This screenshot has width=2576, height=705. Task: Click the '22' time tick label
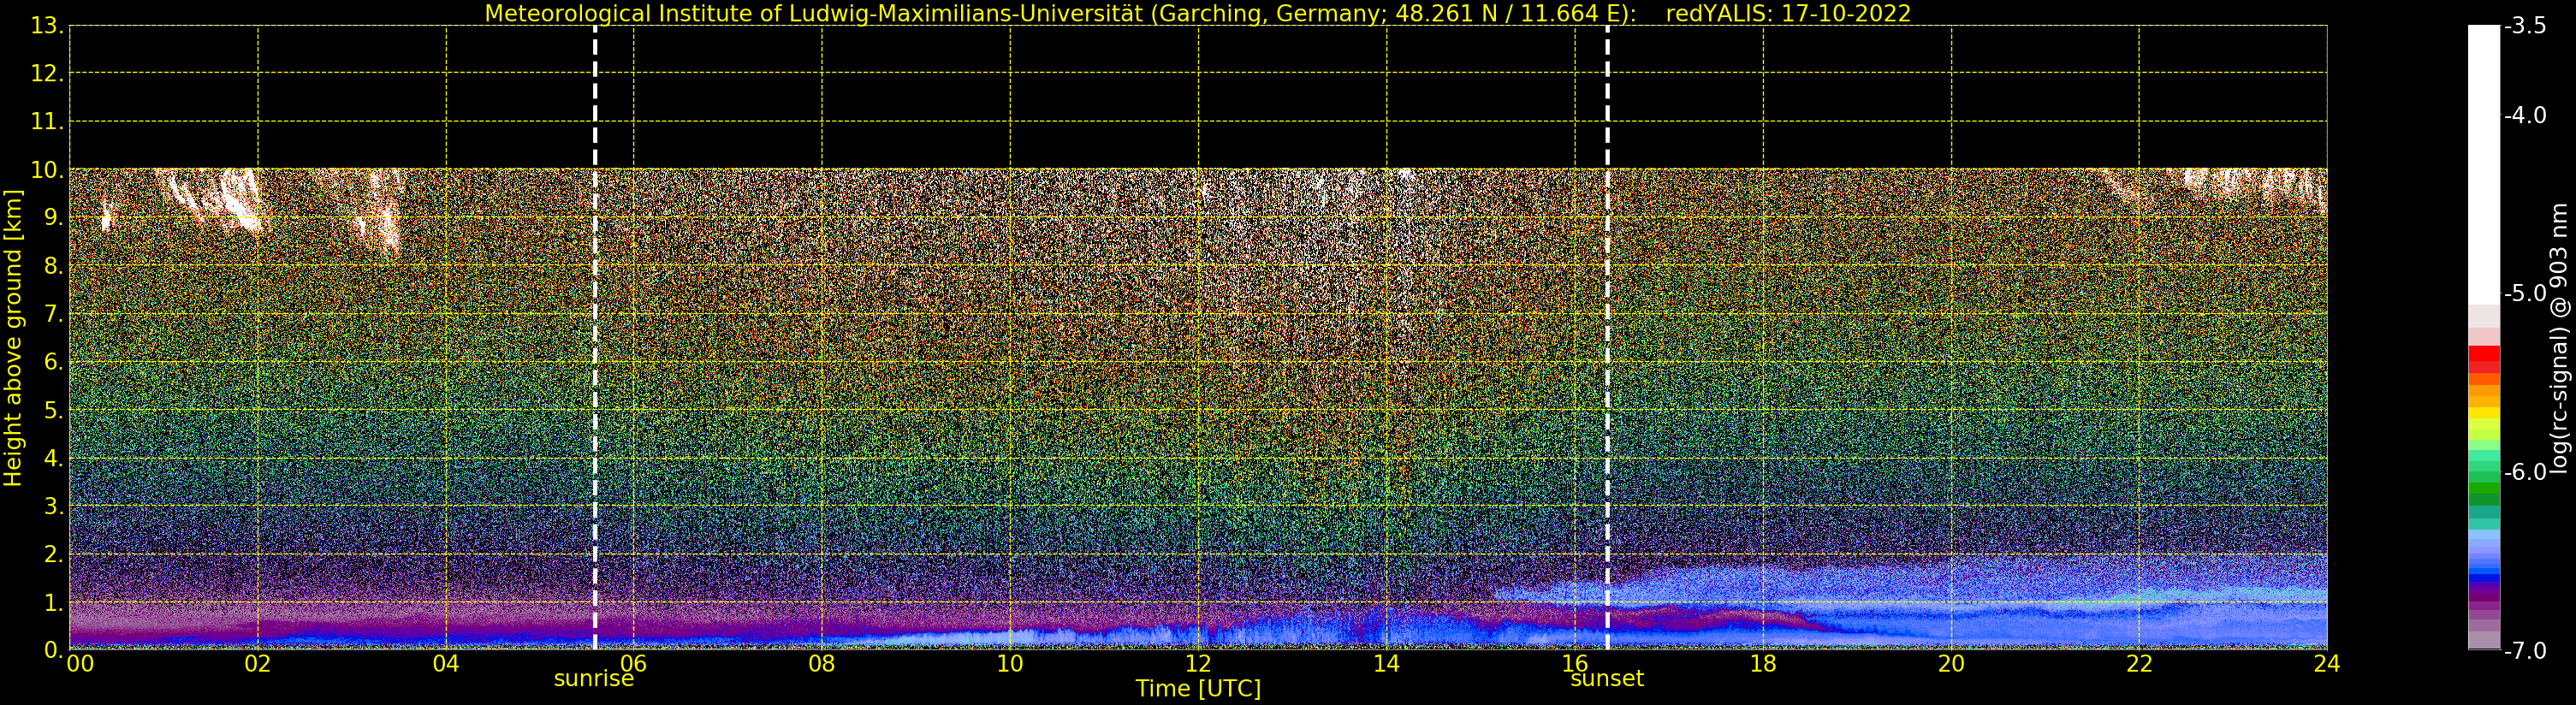point(2139,664)
